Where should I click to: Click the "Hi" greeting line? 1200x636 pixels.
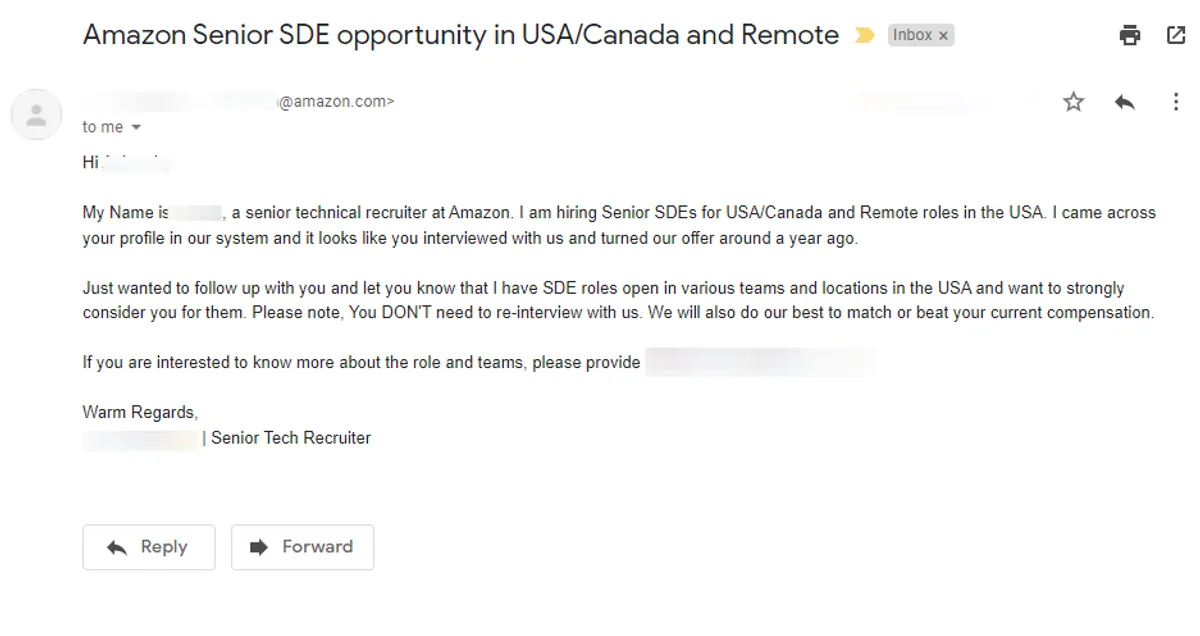[x=91, y=163]
